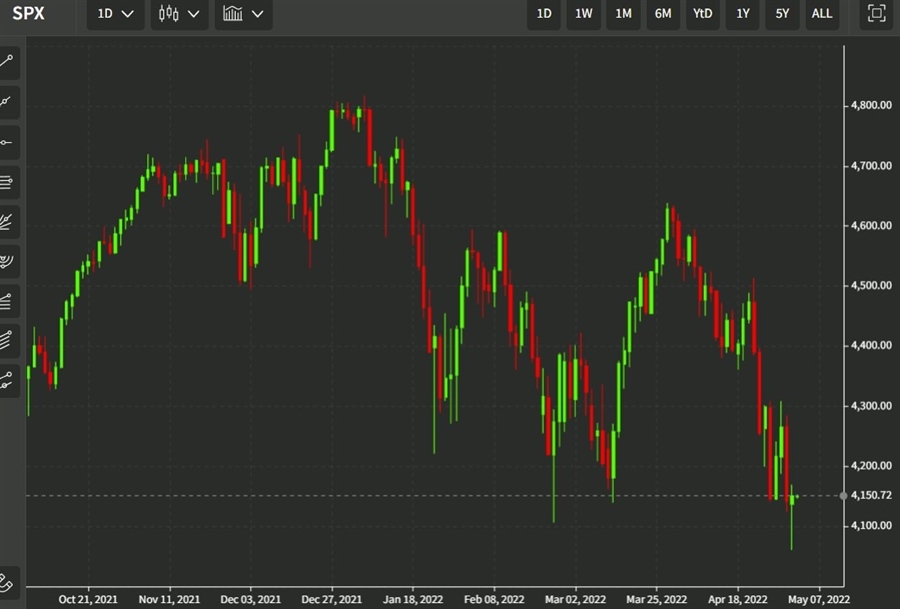This screenshot has height=609, width=900.
Task: Set chart range to 1Y
Action: [743, 13]
